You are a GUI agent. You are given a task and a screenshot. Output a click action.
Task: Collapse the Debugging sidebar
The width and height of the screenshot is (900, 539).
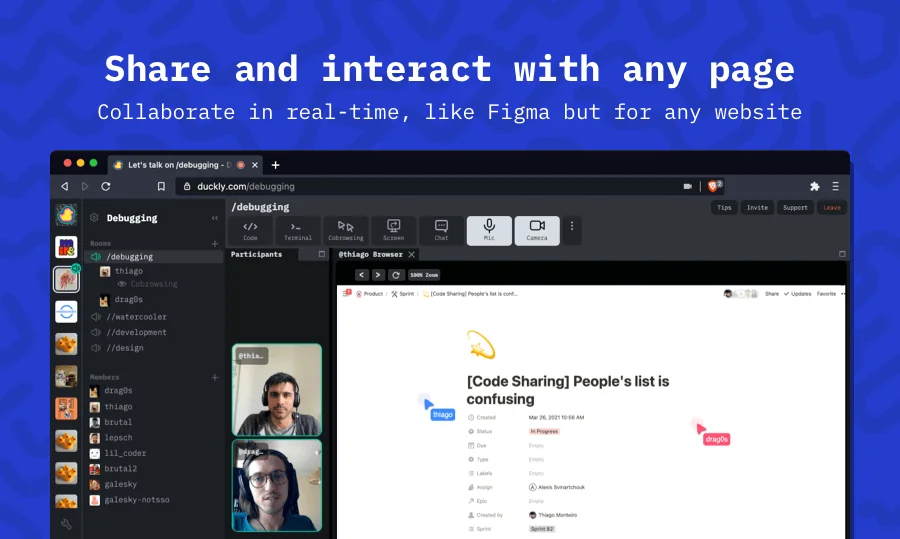click(215, 218)
